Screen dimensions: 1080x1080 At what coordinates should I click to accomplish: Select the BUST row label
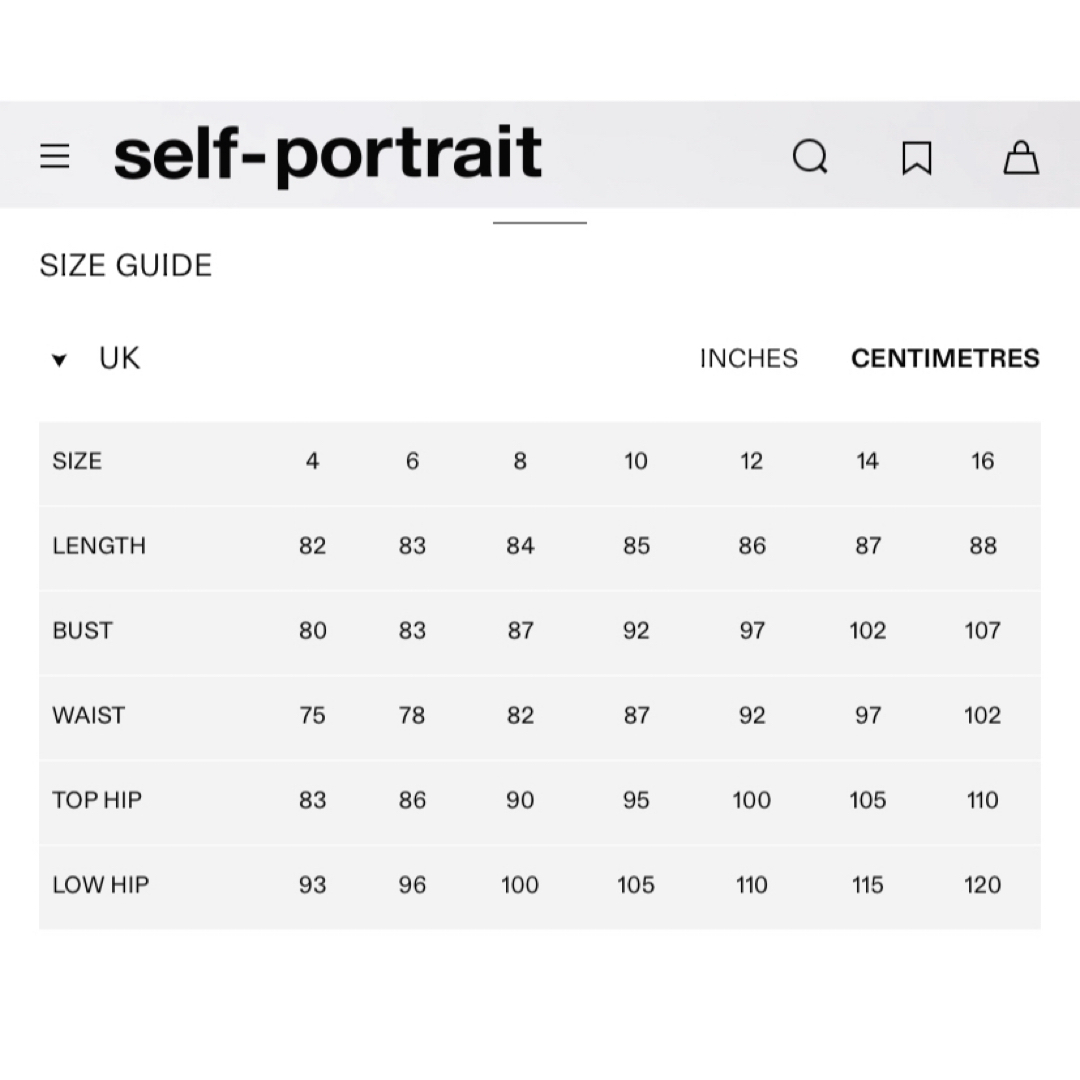(x=82, y=630)
